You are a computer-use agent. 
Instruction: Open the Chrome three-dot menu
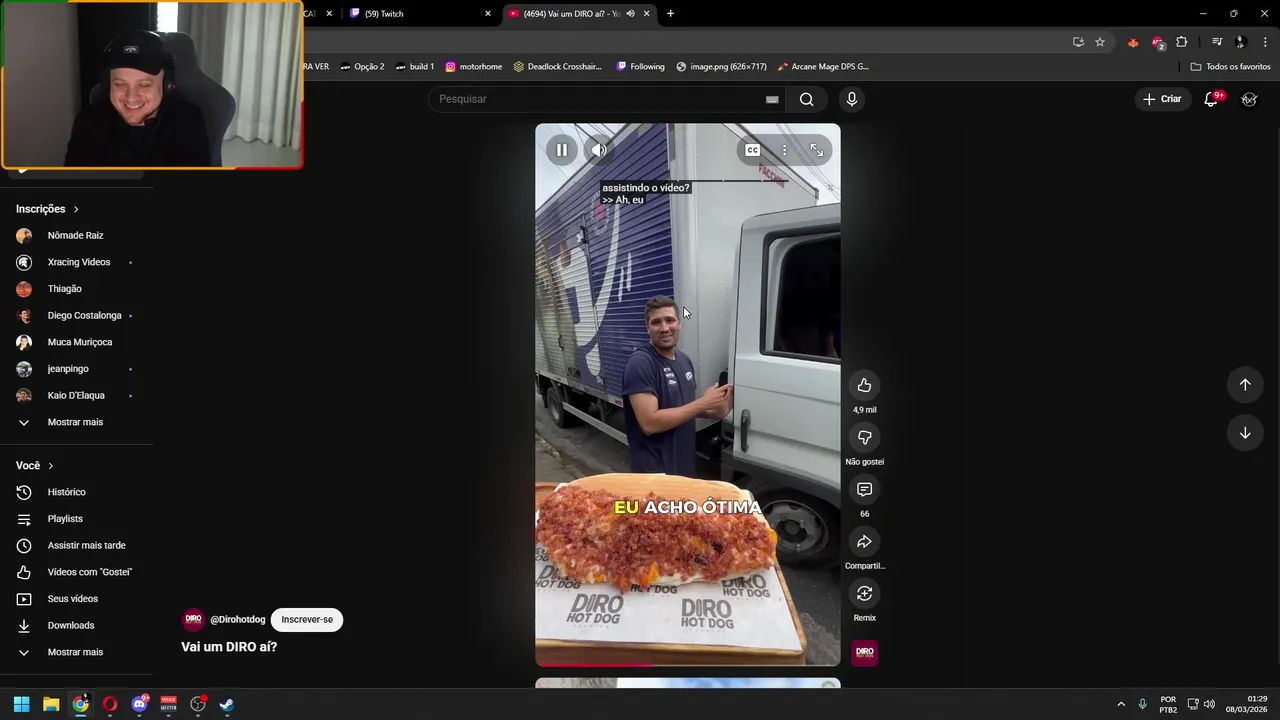1265,42
